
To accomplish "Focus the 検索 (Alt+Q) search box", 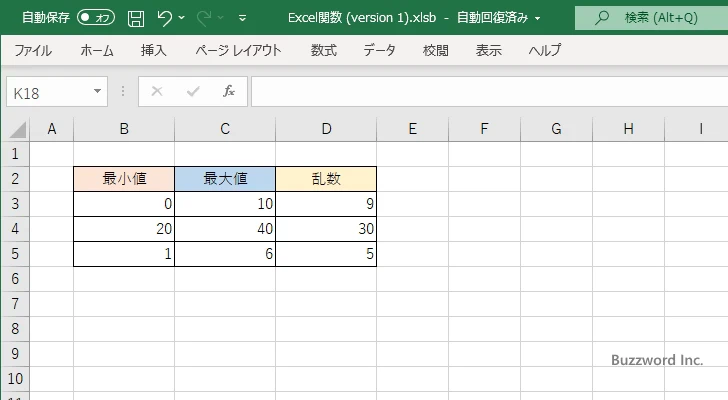I will click(x=651, y=18).
